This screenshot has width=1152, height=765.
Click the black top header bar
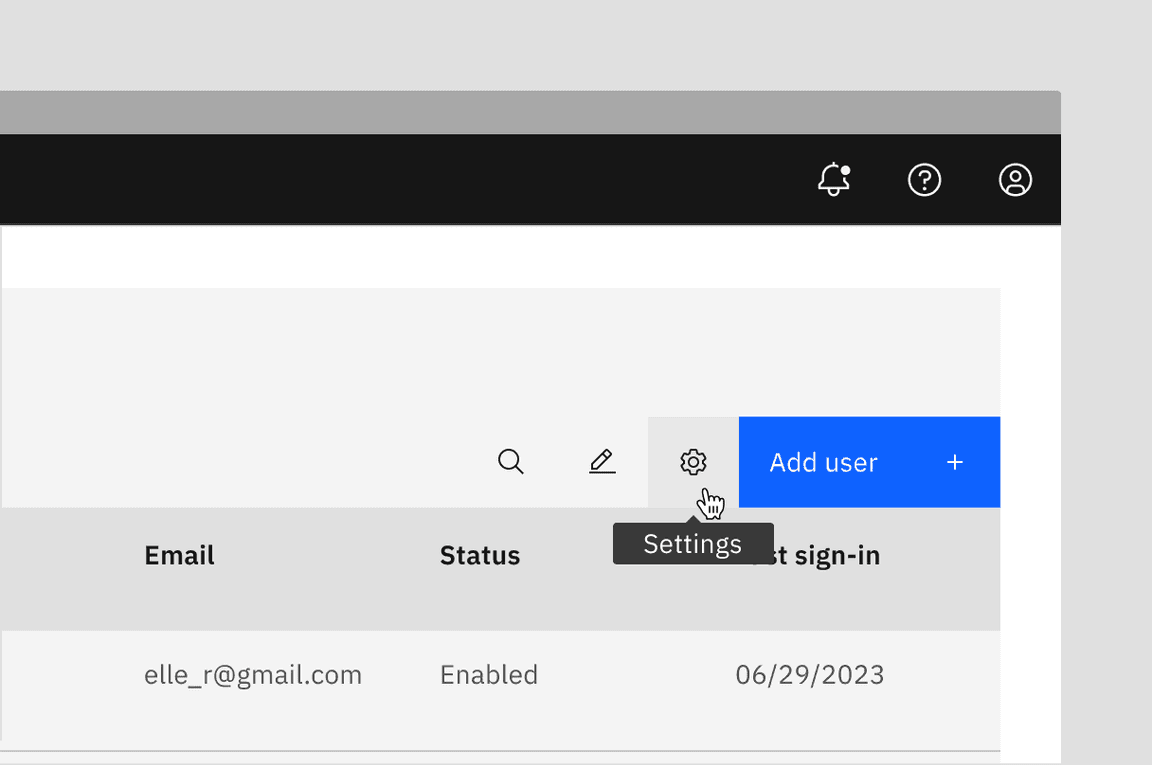coord(400,180)
